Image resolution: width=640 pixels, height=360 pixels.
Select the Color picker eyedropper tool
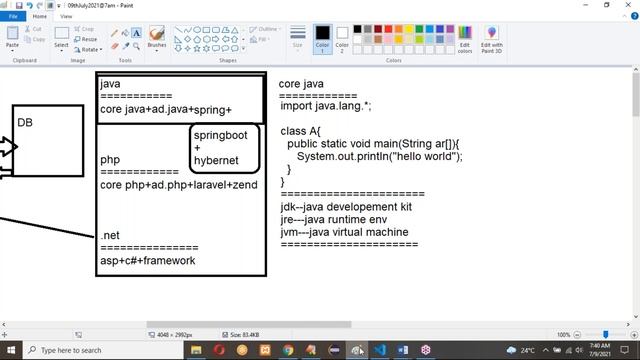click(125, 47)
